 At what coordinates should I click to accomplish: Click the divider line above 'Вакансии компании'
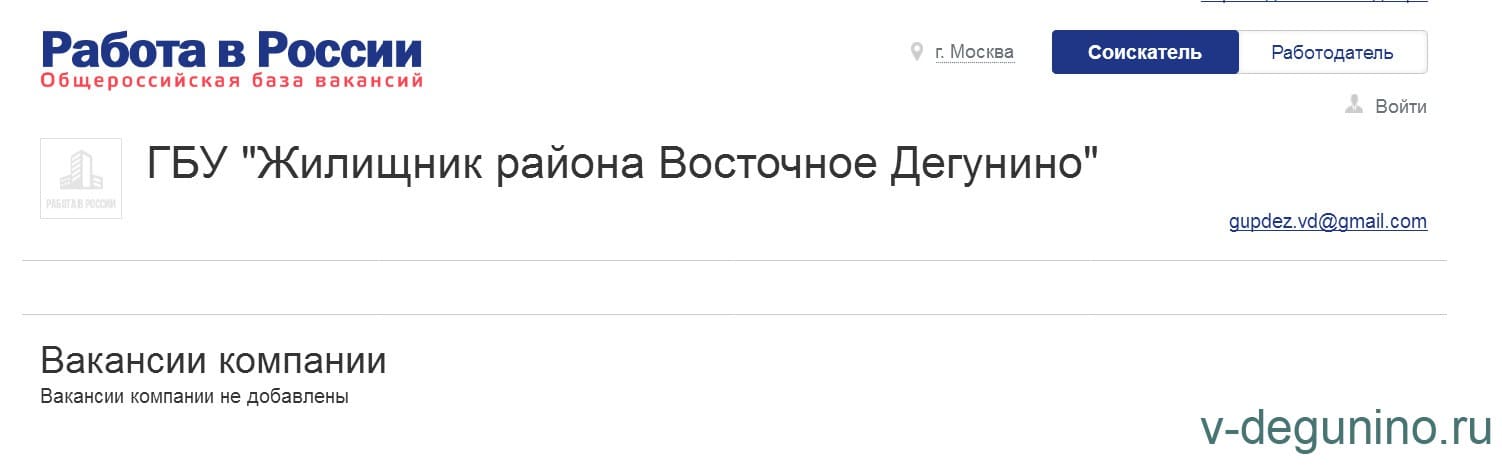[x=734, y=314]
